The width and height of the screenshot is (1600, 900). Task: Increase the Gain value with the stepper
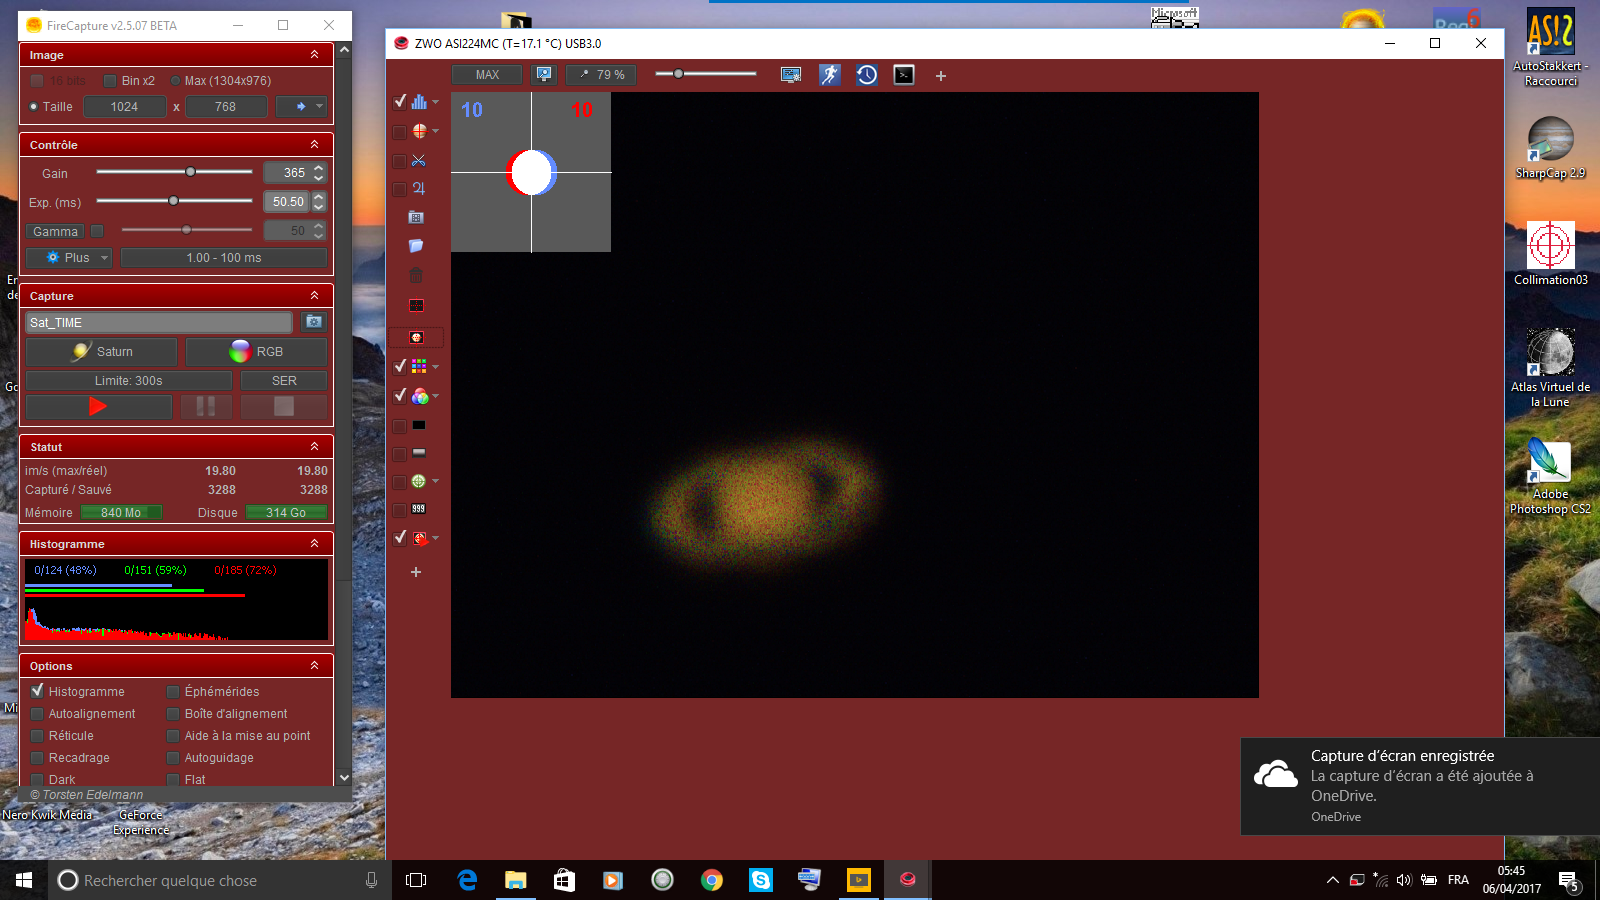click(319, 168)
